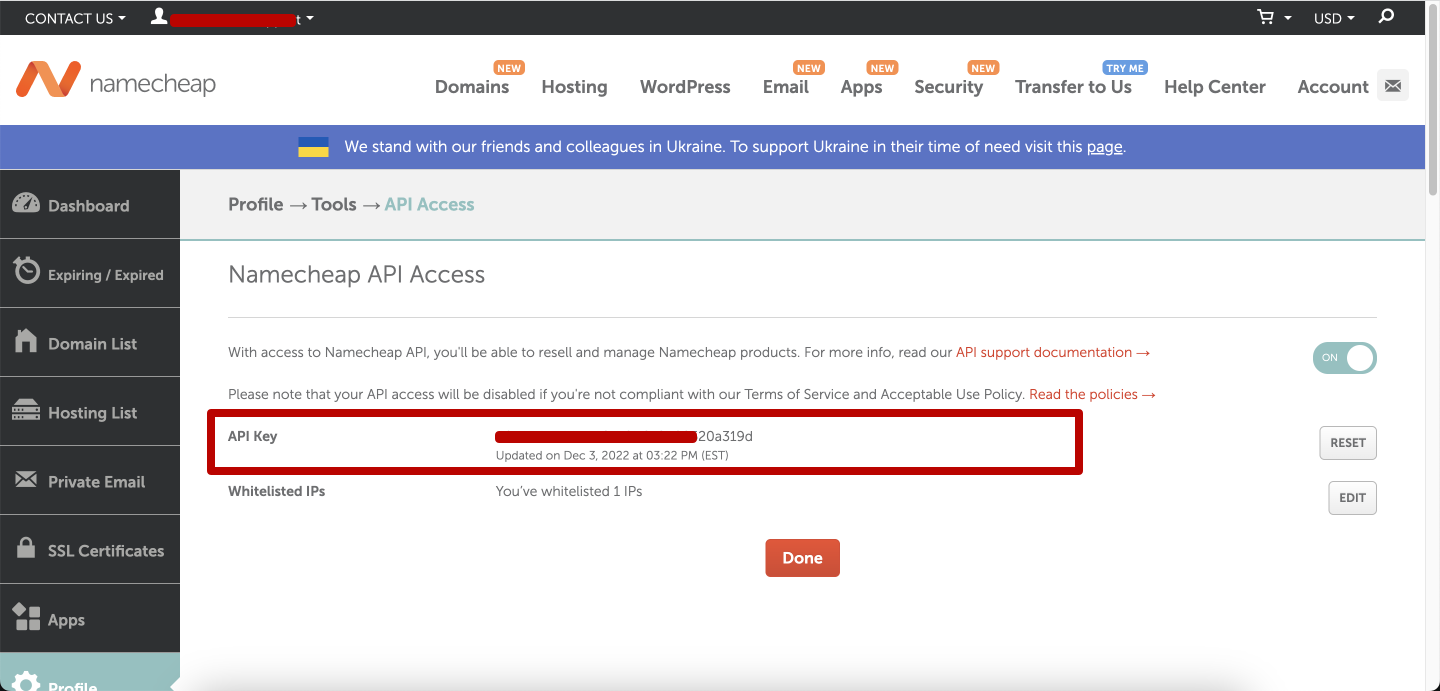Image resolution: width=1440 pixels, height=691 pixels.
Task: Open Transfer to Us menu
Action: [1073, 87]
